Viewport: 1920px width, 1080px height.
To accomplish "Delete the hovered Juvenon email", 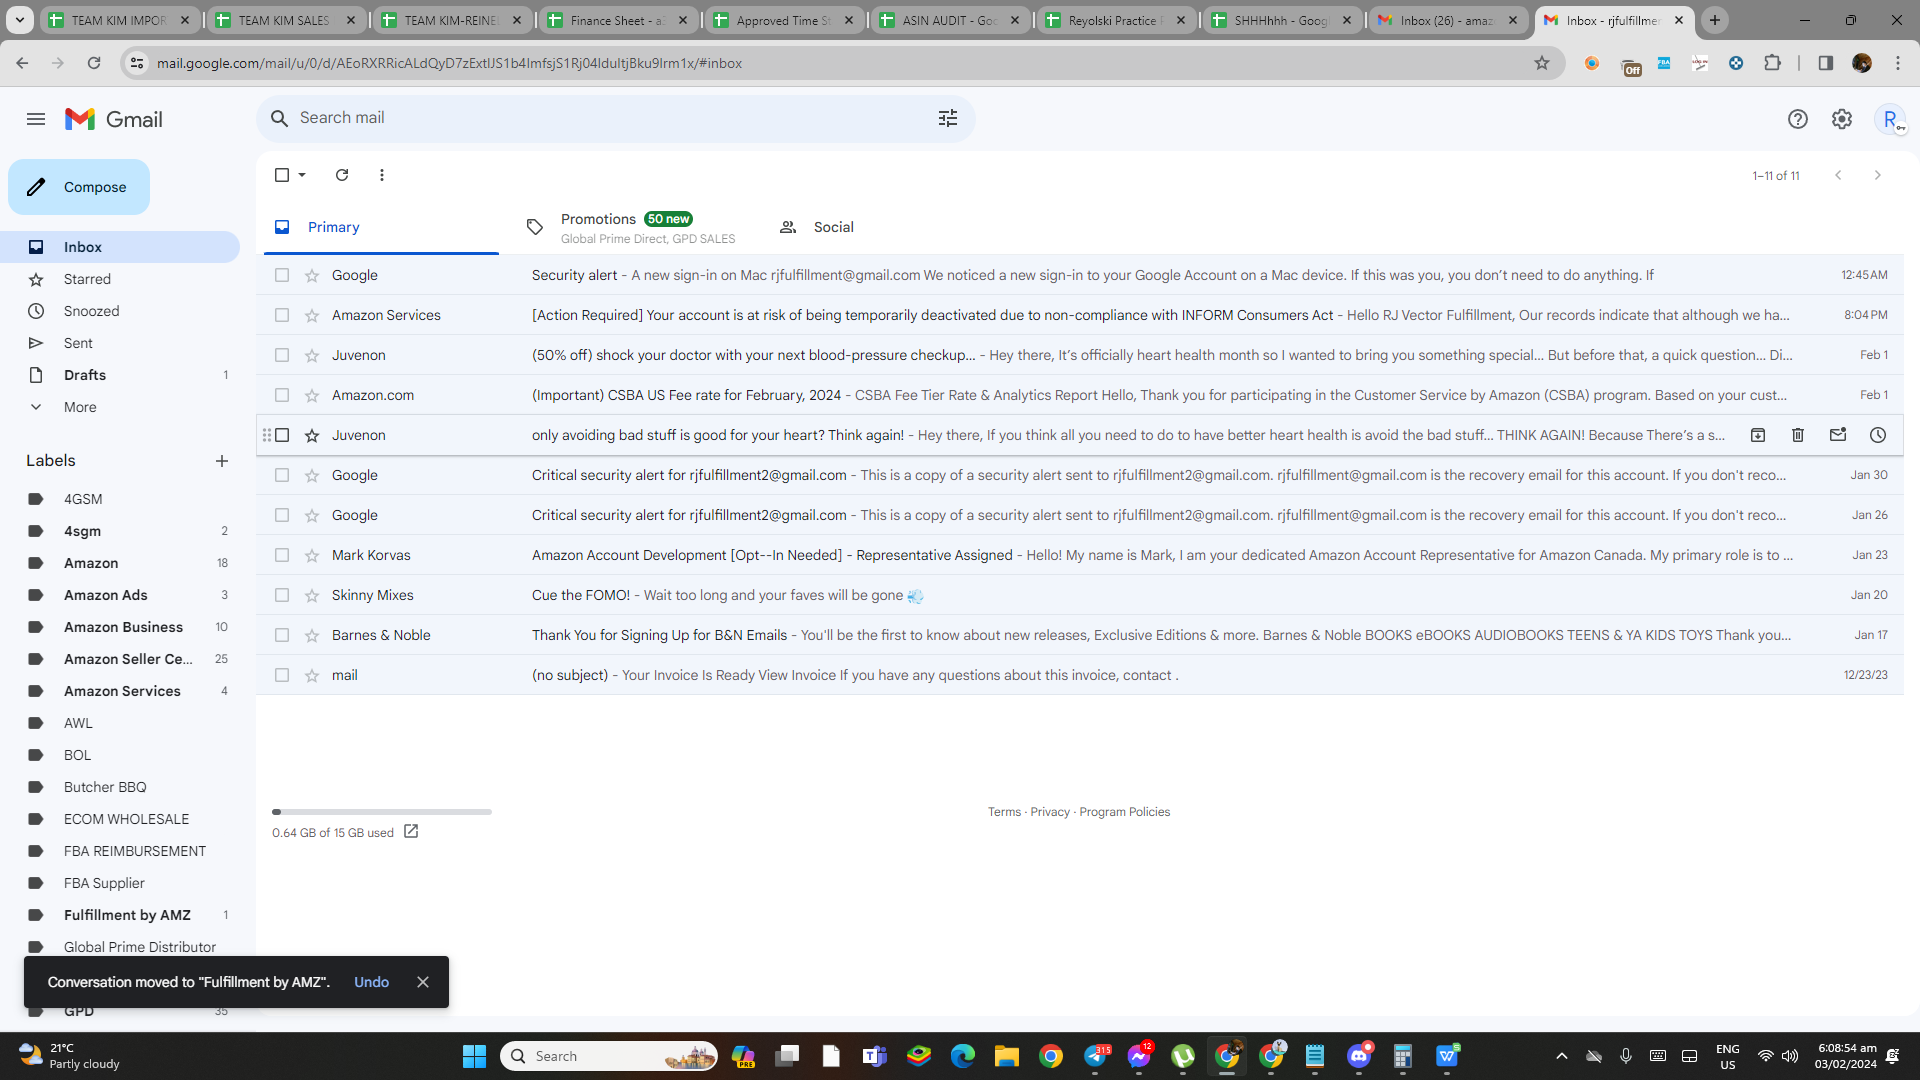I will pyautogui.click(x=1798, y=435).
